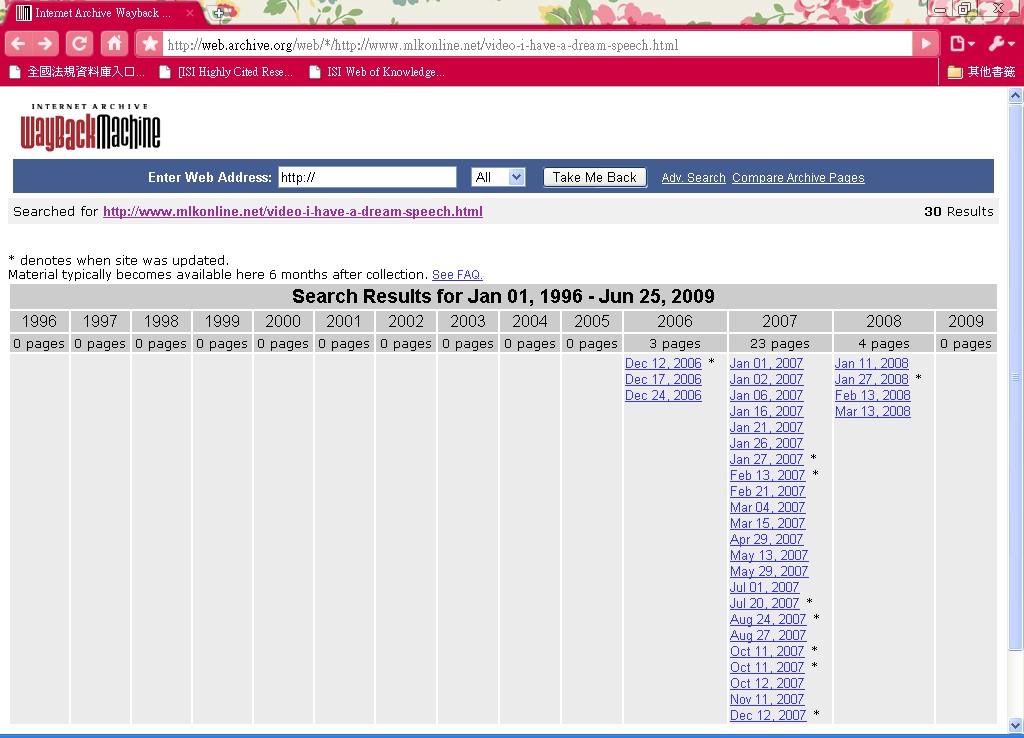1024x738 pixels.
Task: Open the Feb 13, 2007 snapshot
Action: click(767, 475)
